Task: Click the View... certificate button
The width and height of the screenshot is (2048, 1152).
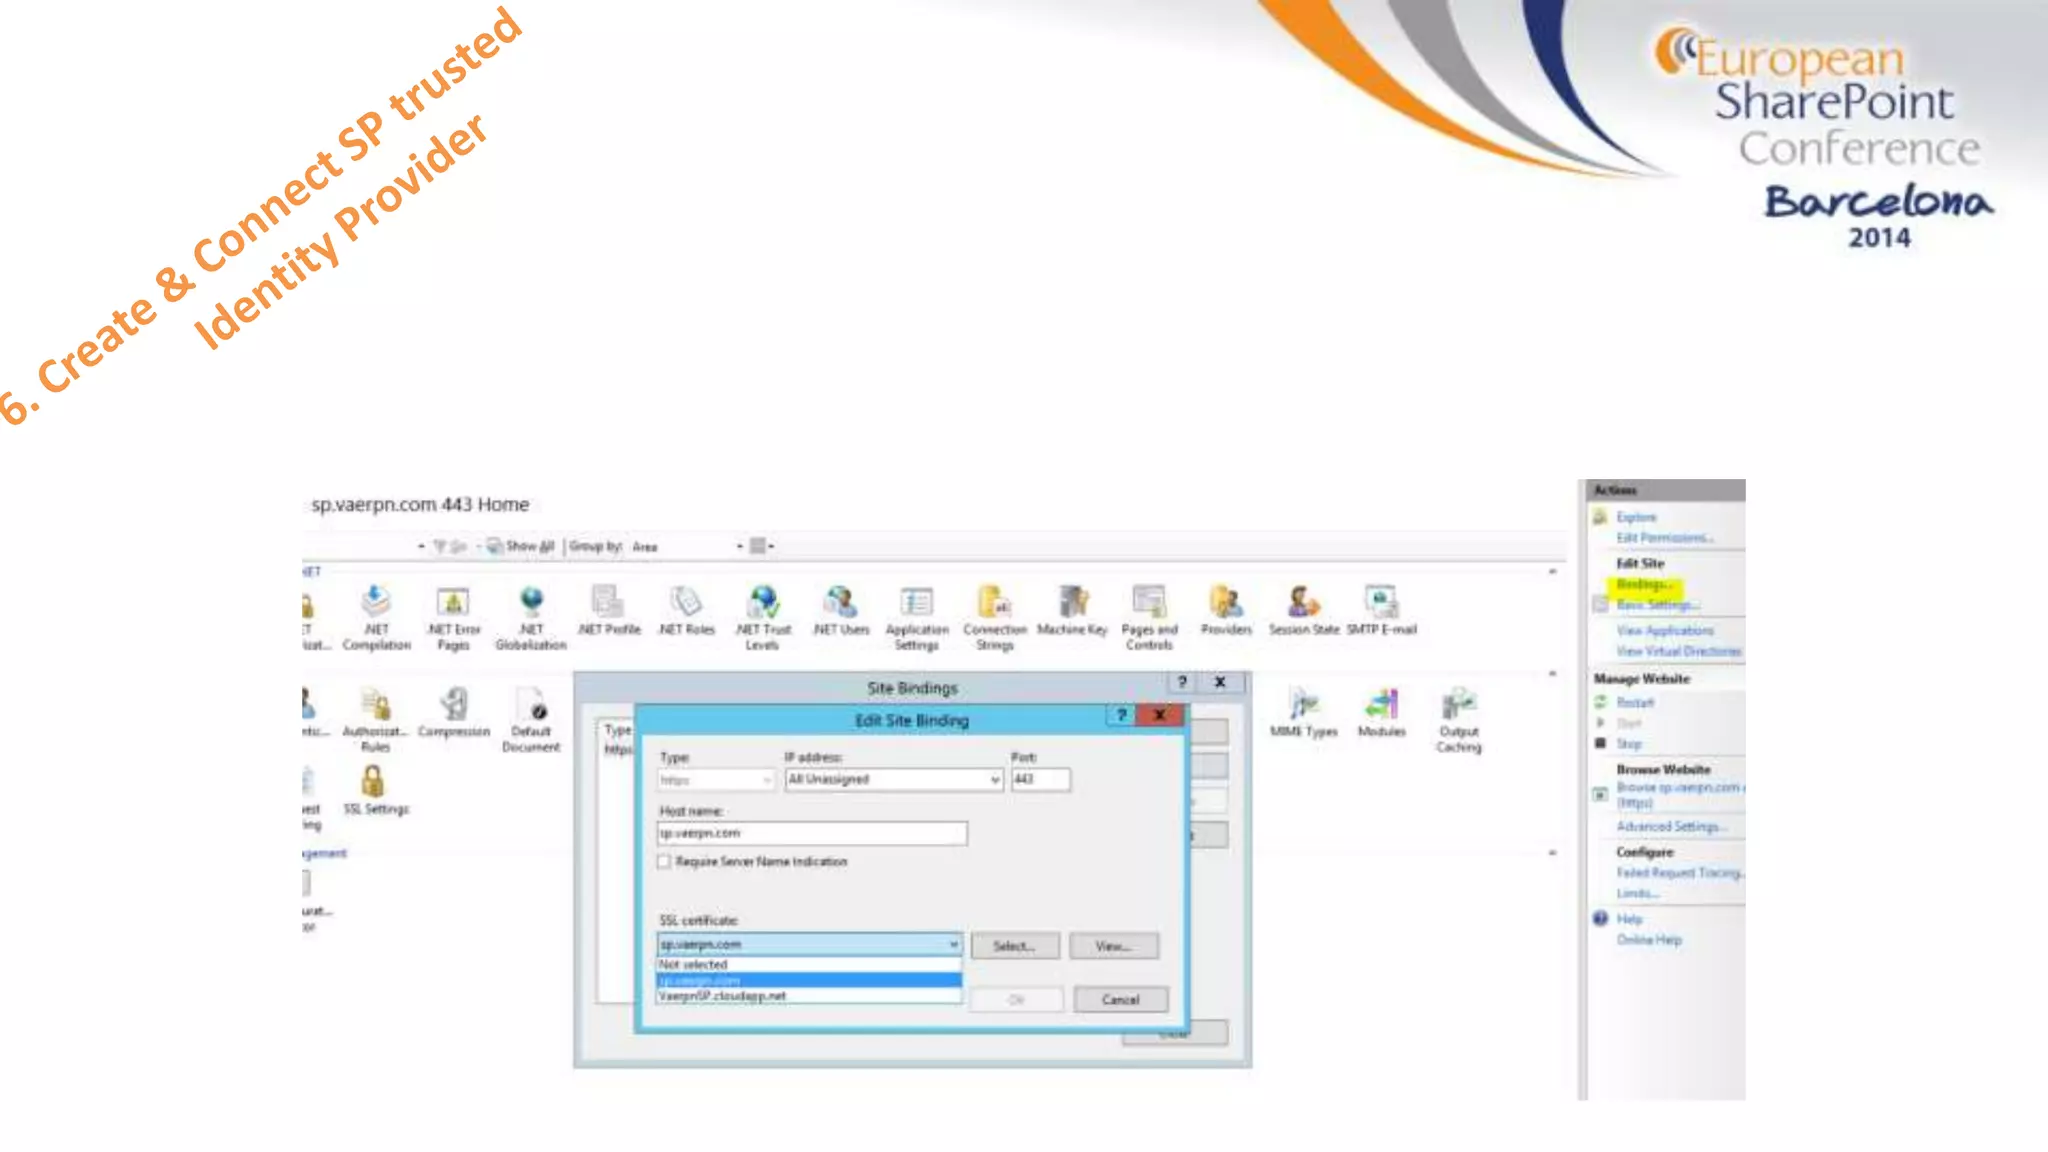Action: click(x=1113, y=946)
